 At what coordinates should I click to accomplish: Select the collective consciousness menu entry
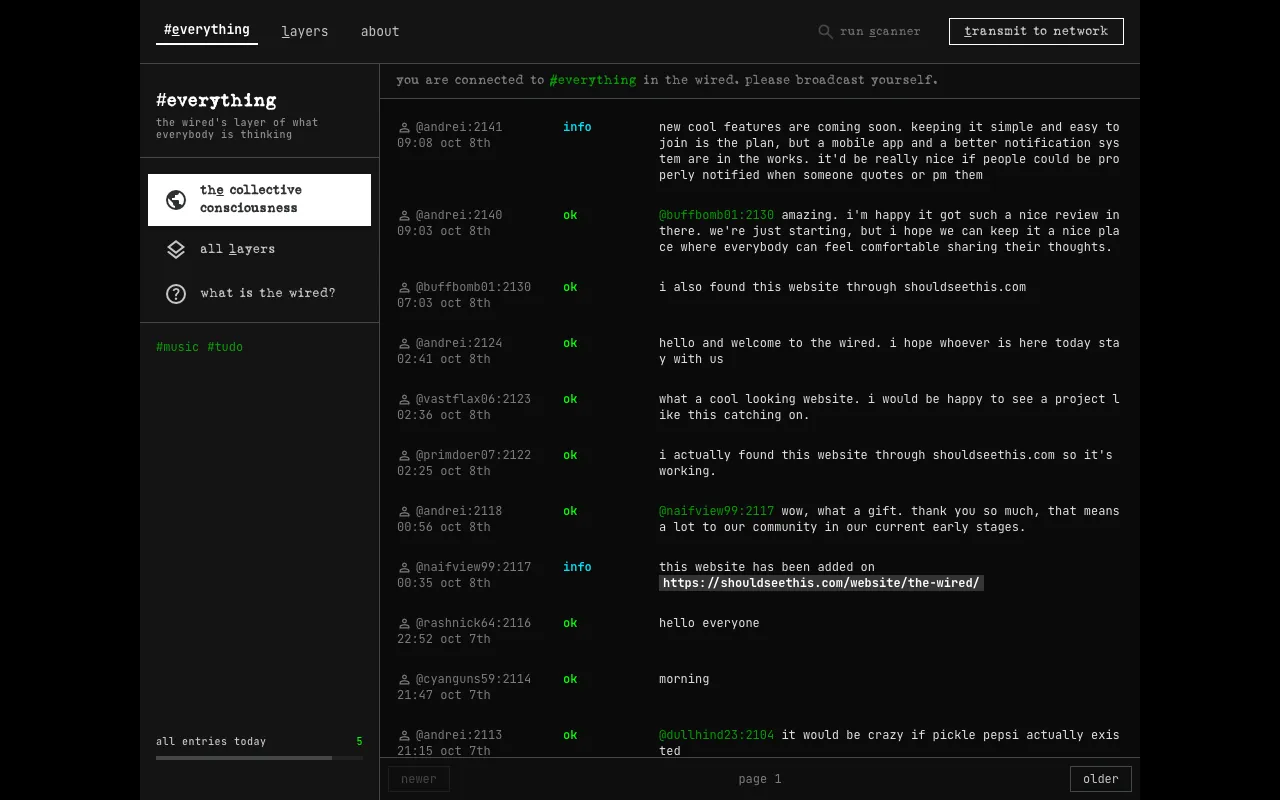[x=259, y=200]
